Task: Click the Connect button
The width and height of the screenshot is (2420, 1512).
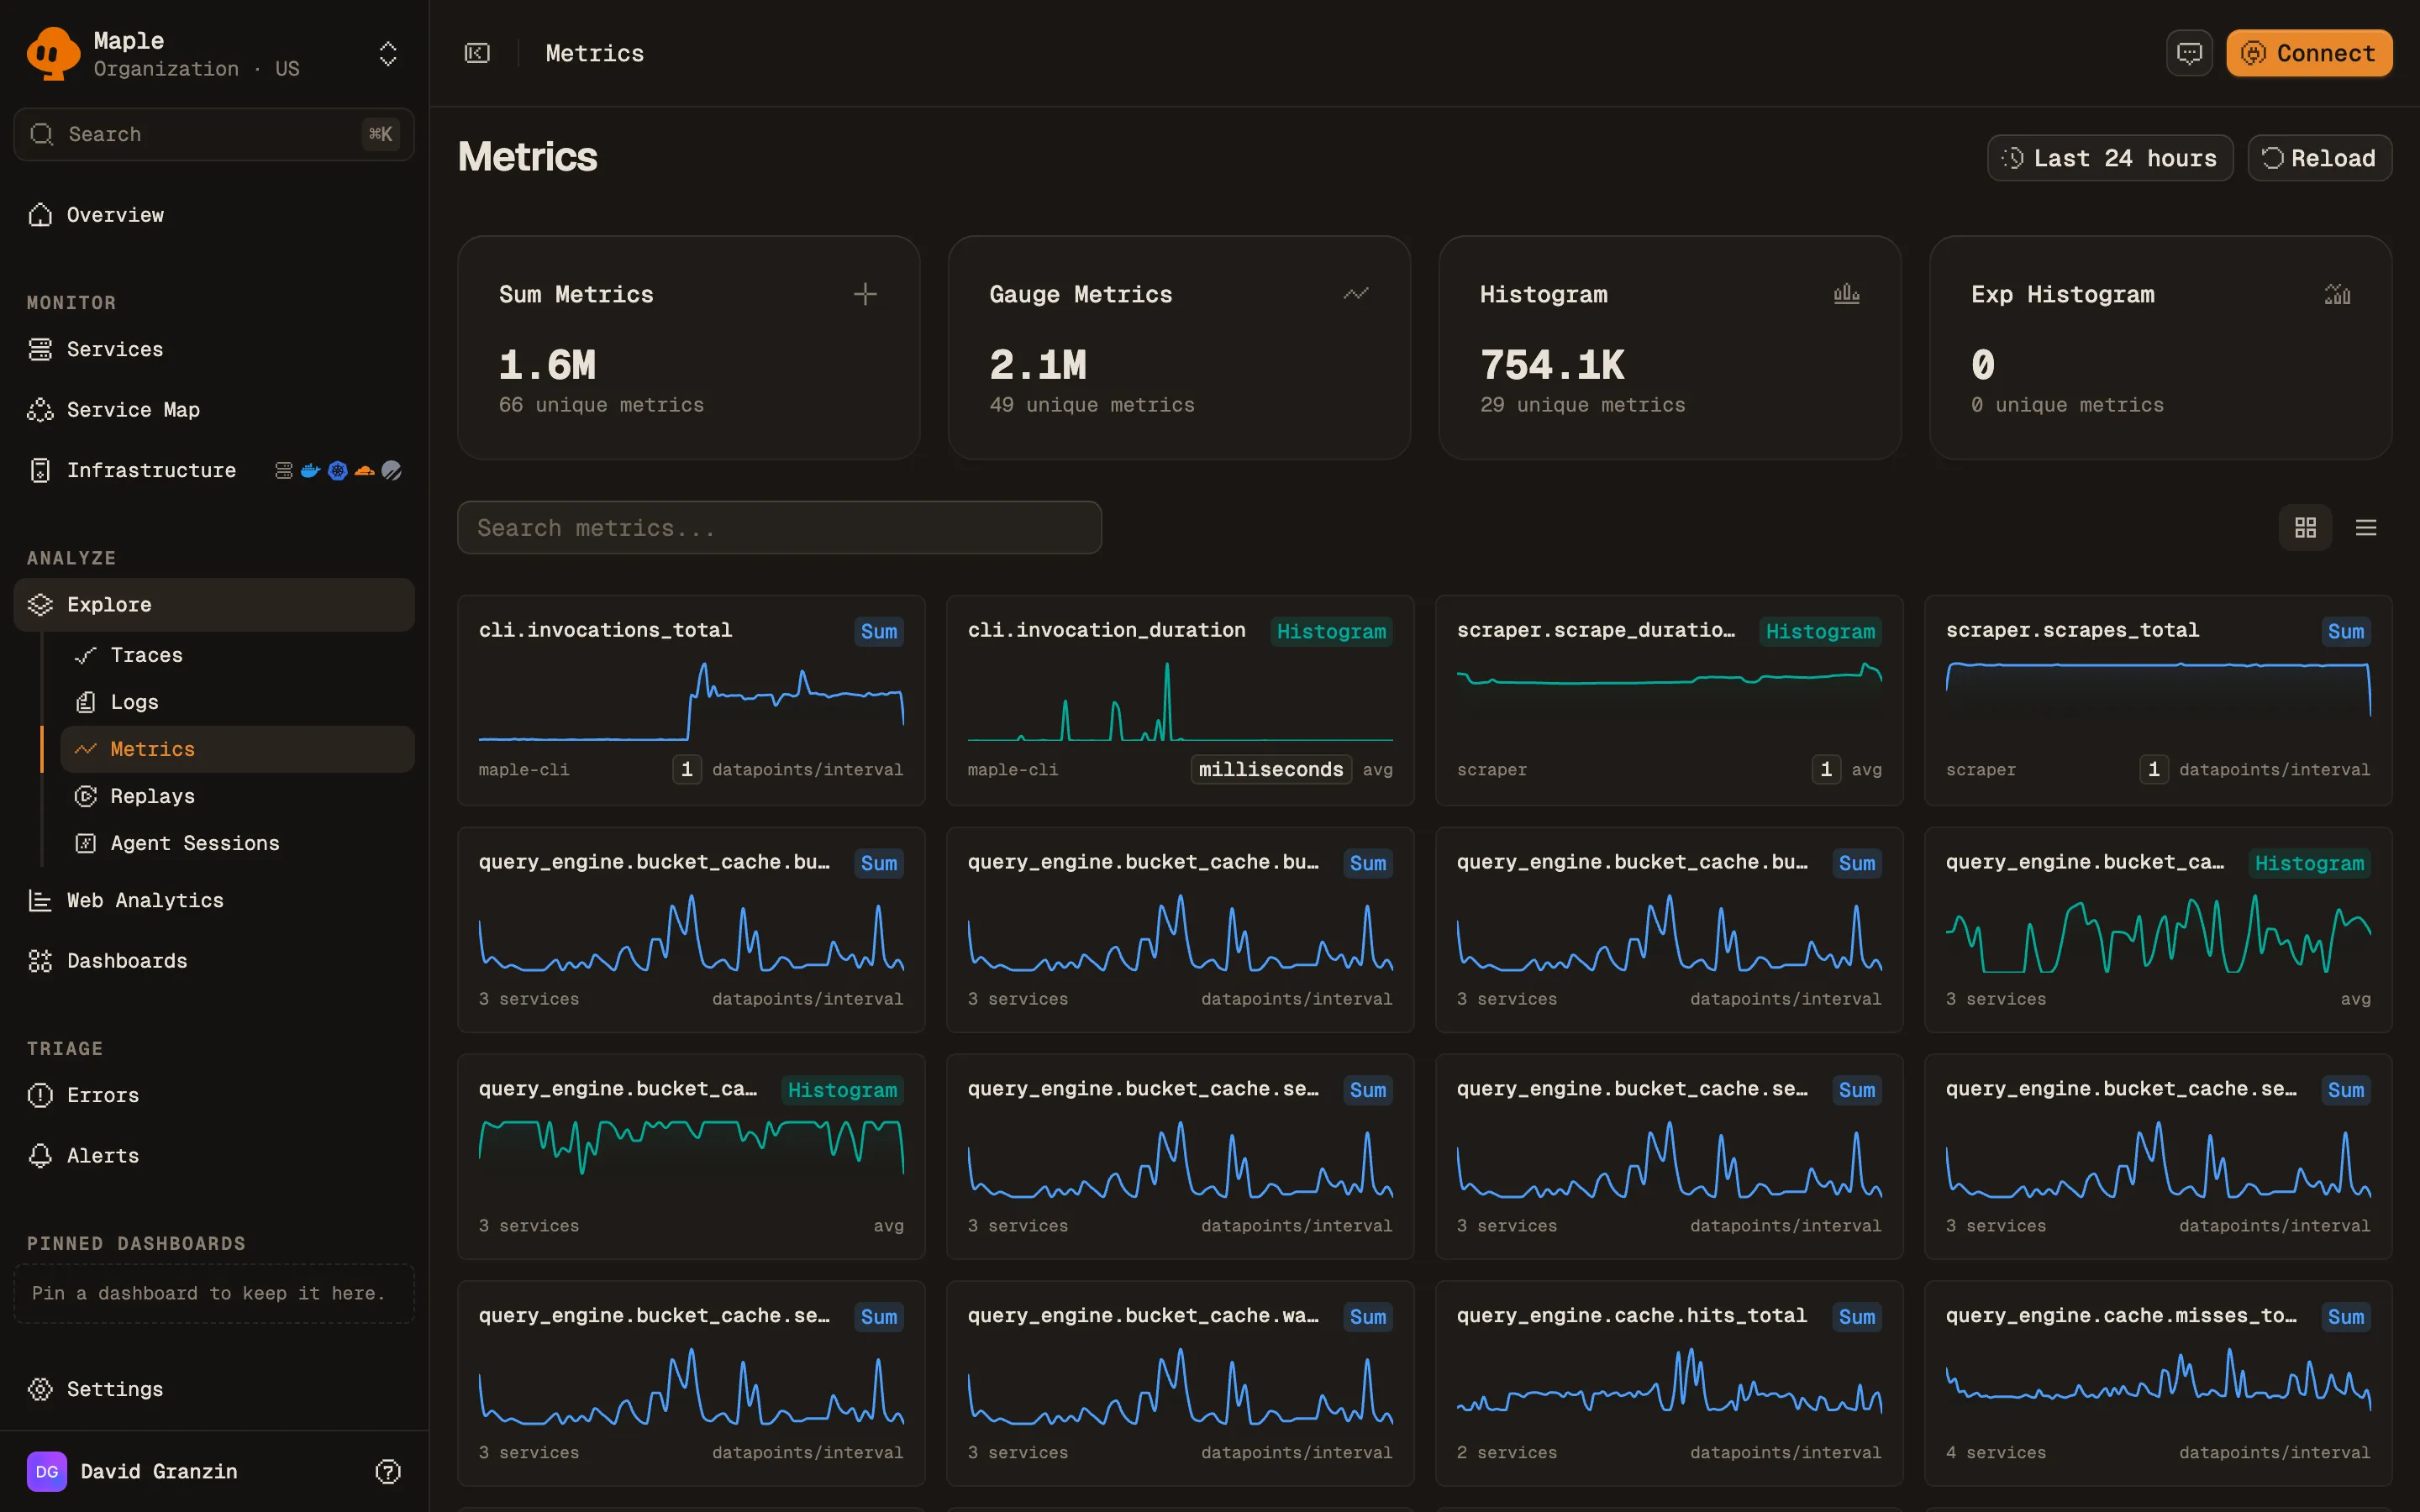Action: 2309,53
